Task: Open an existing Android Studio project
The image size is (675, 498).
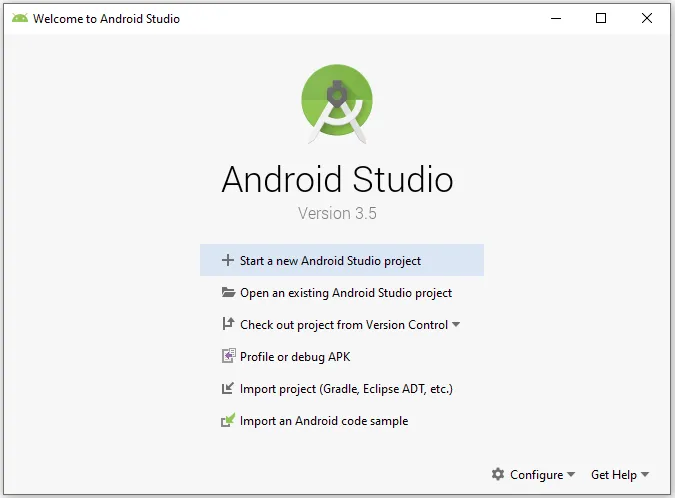Action: tap(342, 293)
